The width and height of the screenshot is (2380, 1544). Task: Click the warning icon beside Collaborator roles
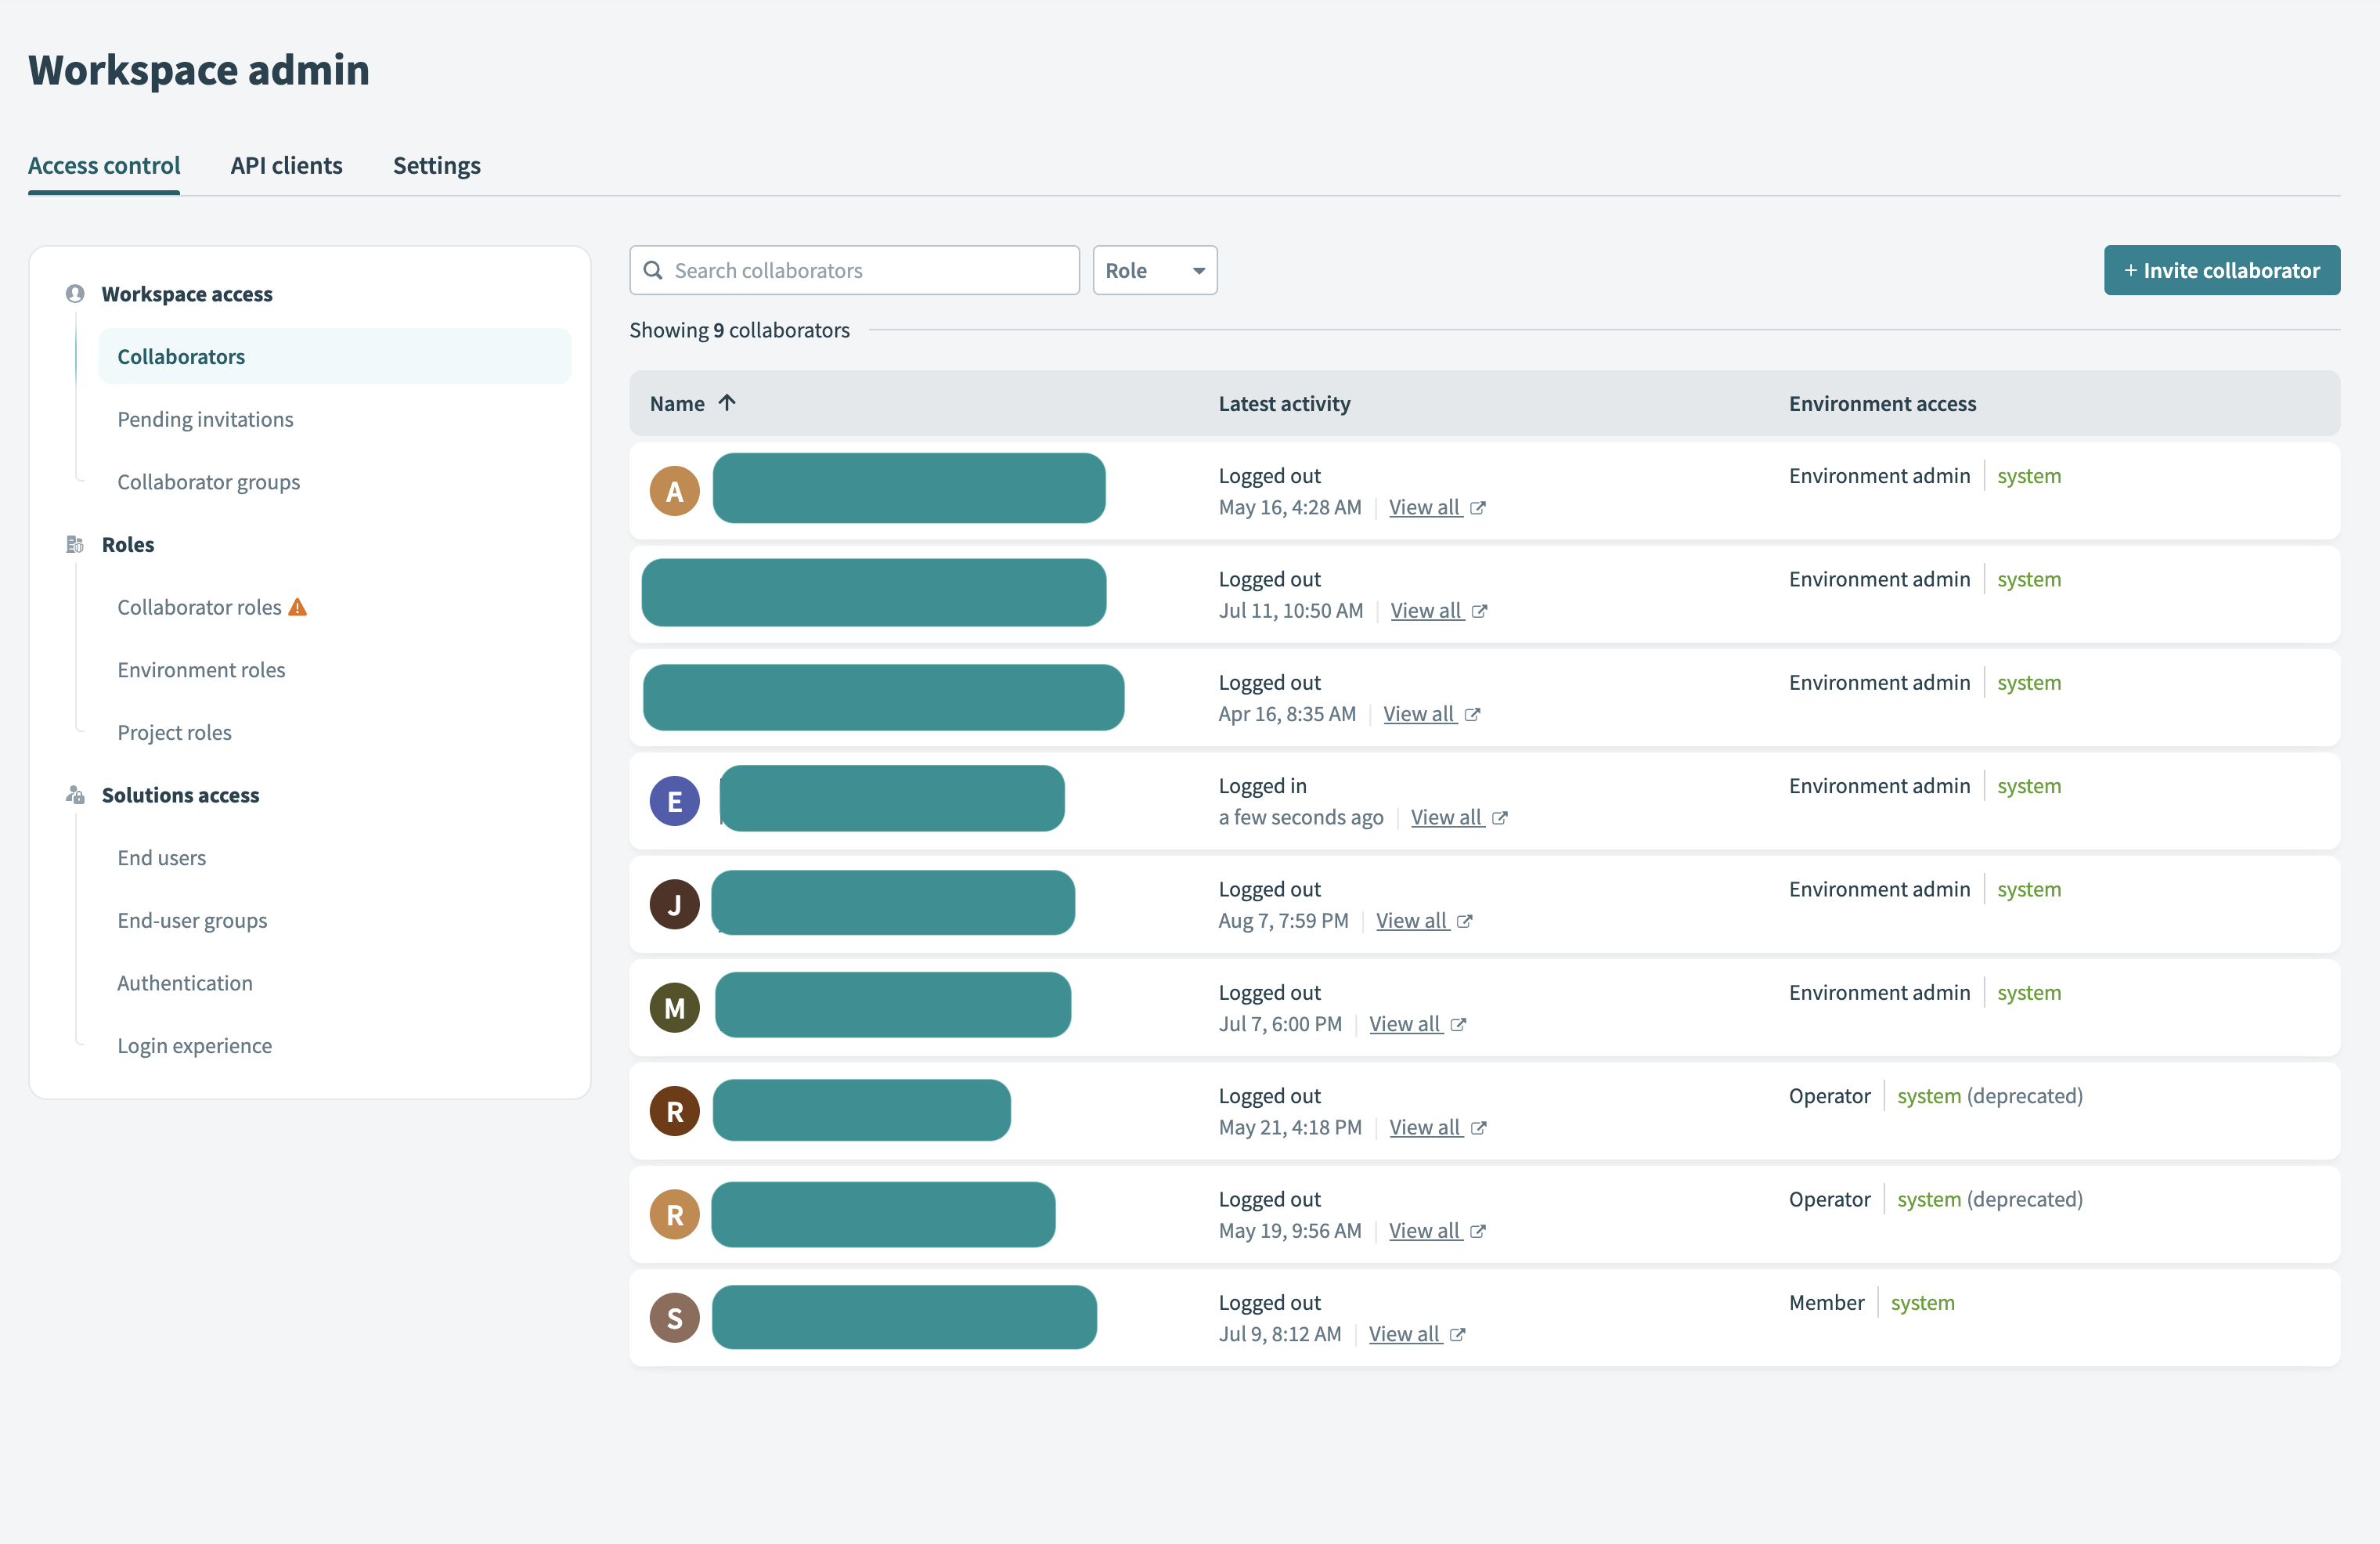click(297, 606)
